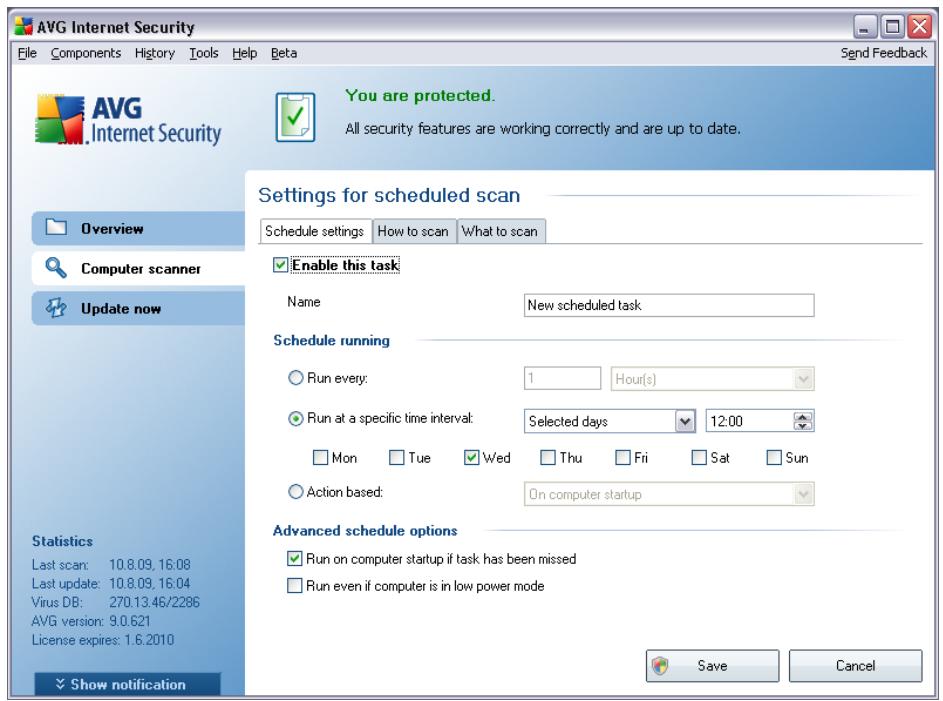Click the shield icon on Save button
The image size is (943, 701).
pyautogui.click(x=660, y=666)
